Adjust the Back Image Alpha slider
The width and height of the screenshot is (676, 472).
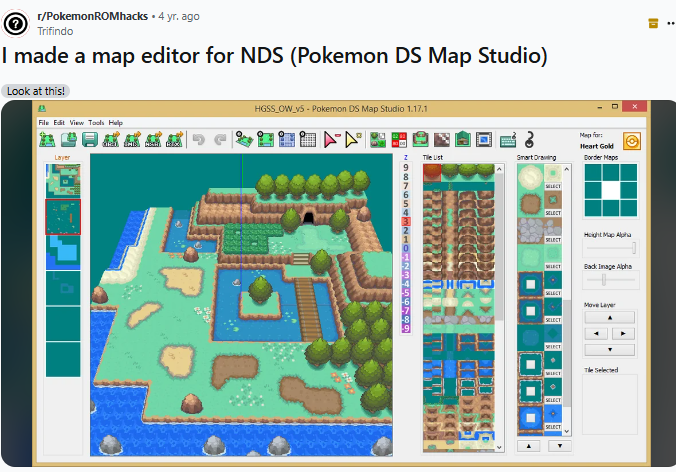tap(610, 280)
